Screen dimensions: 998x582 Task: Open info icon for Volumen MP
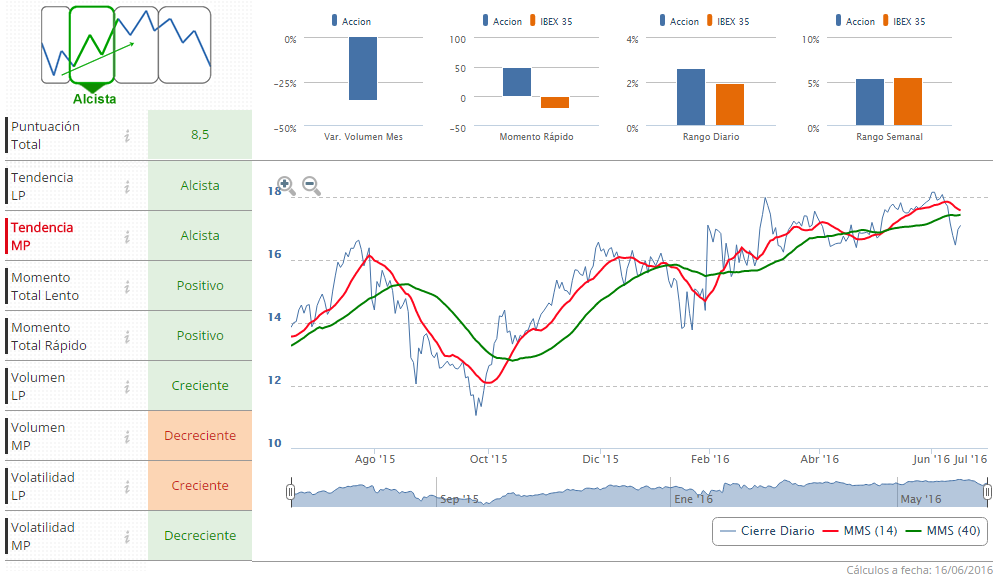(x=127, y=436)
